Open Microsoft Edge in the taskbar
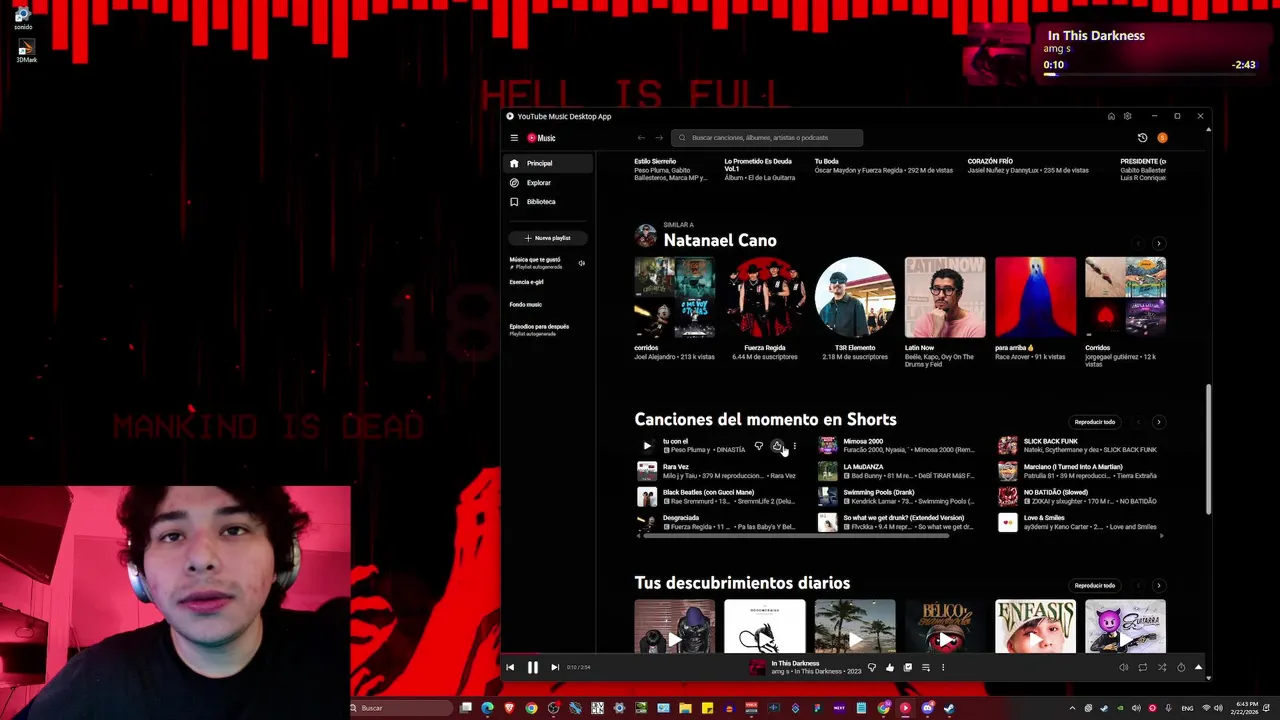Viewport: 1280px width, 720px height. [x=487, y=708]
